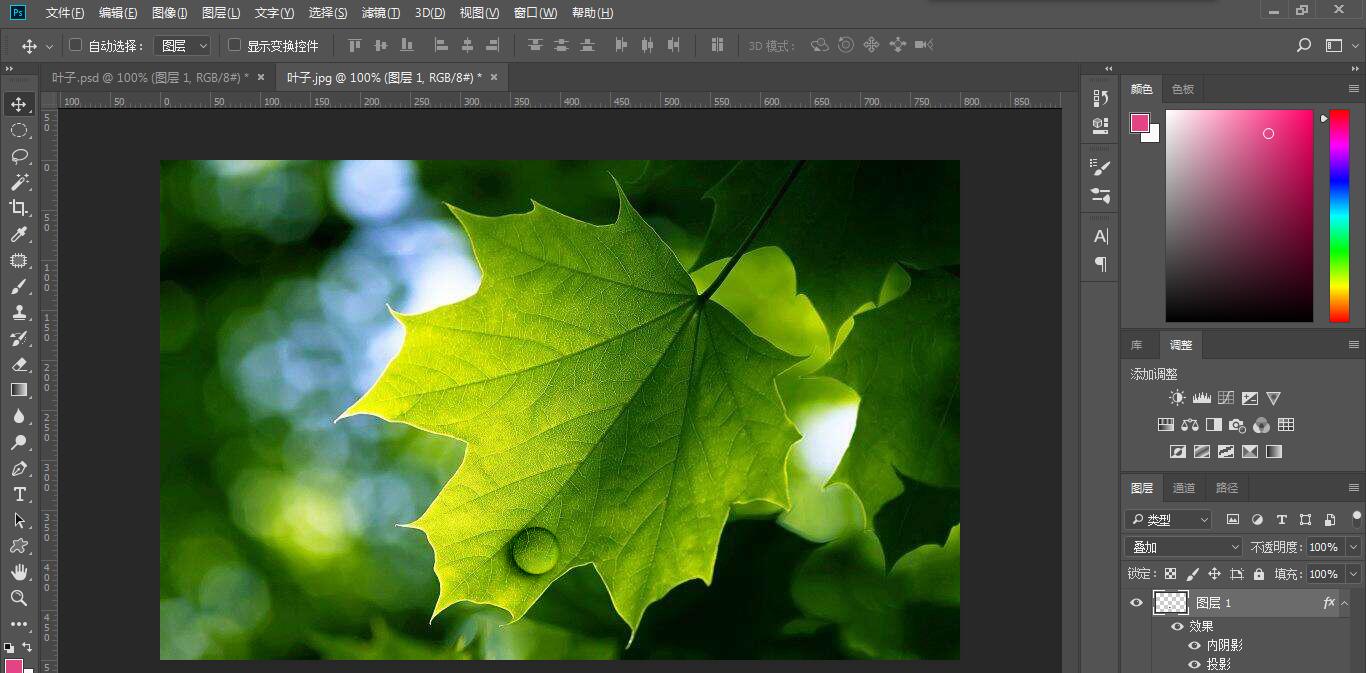Select the Blur tool
This screenshot has width=1366, height=673.
point(19,416)
